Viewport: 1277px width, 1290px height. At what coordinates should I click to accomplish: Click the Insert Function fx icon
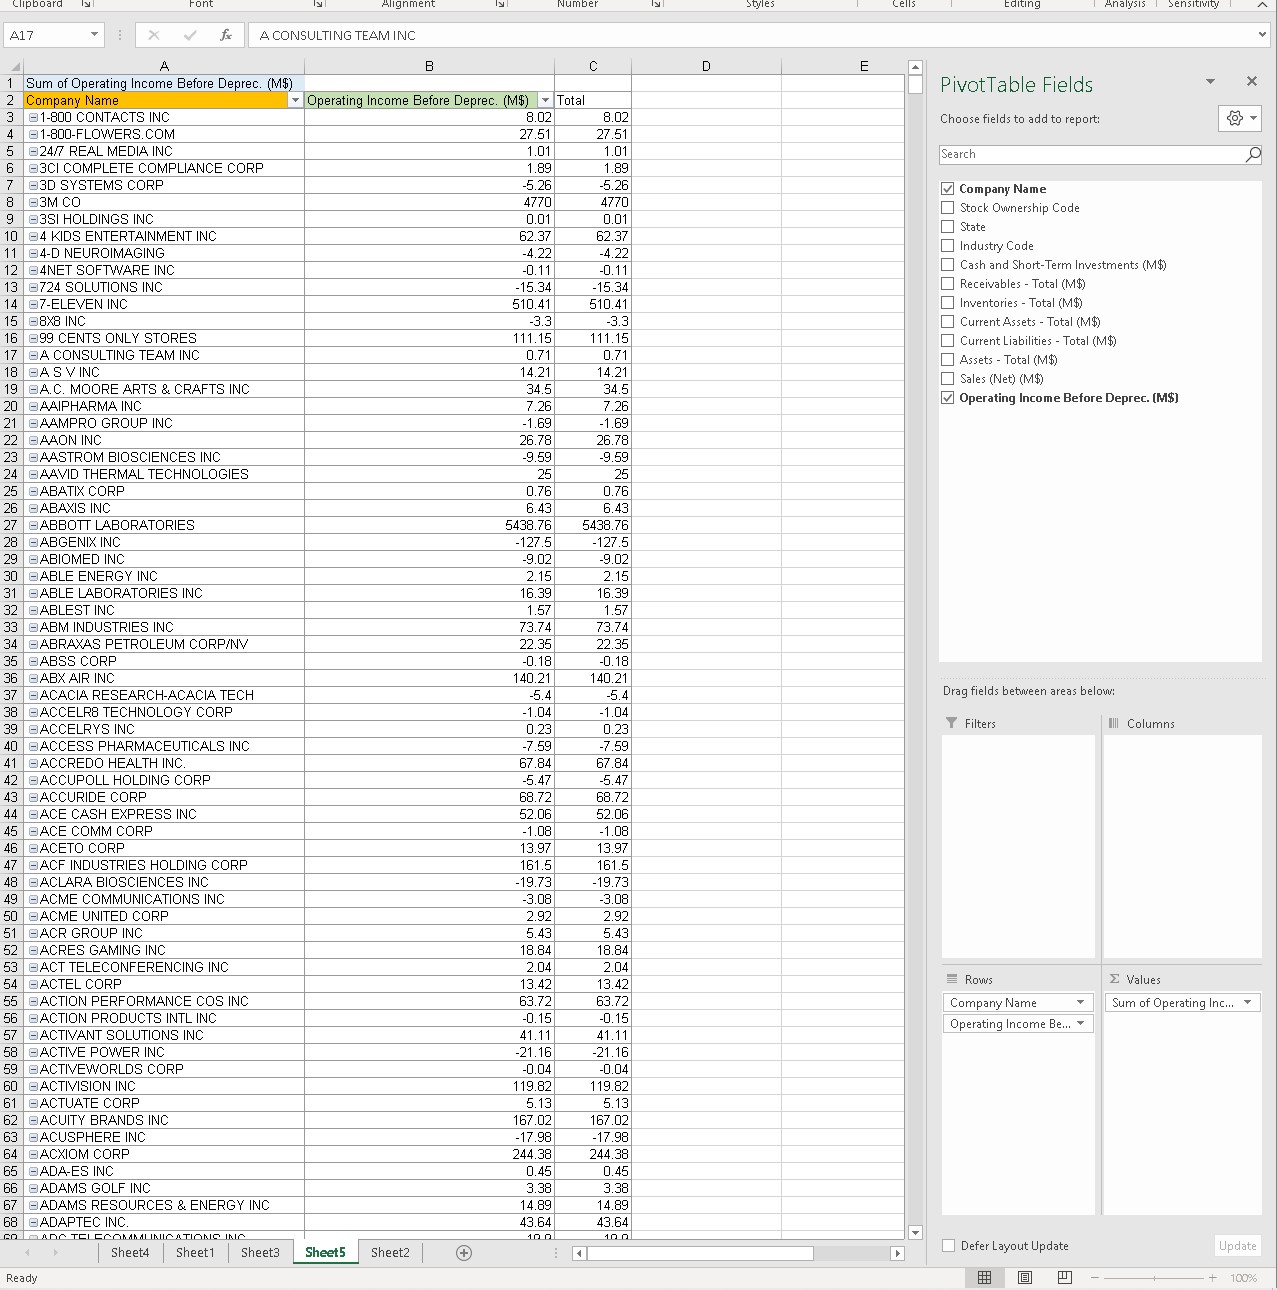point(226,35)
